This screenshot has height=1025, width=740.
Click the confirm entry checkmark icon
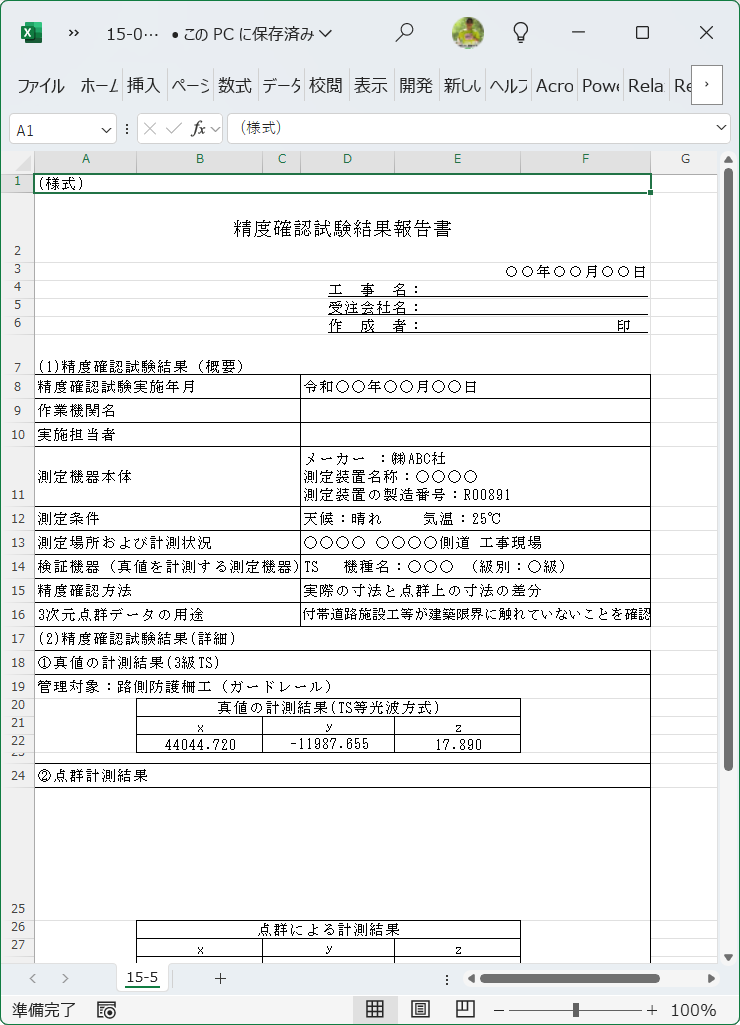(x=173, y=129)
